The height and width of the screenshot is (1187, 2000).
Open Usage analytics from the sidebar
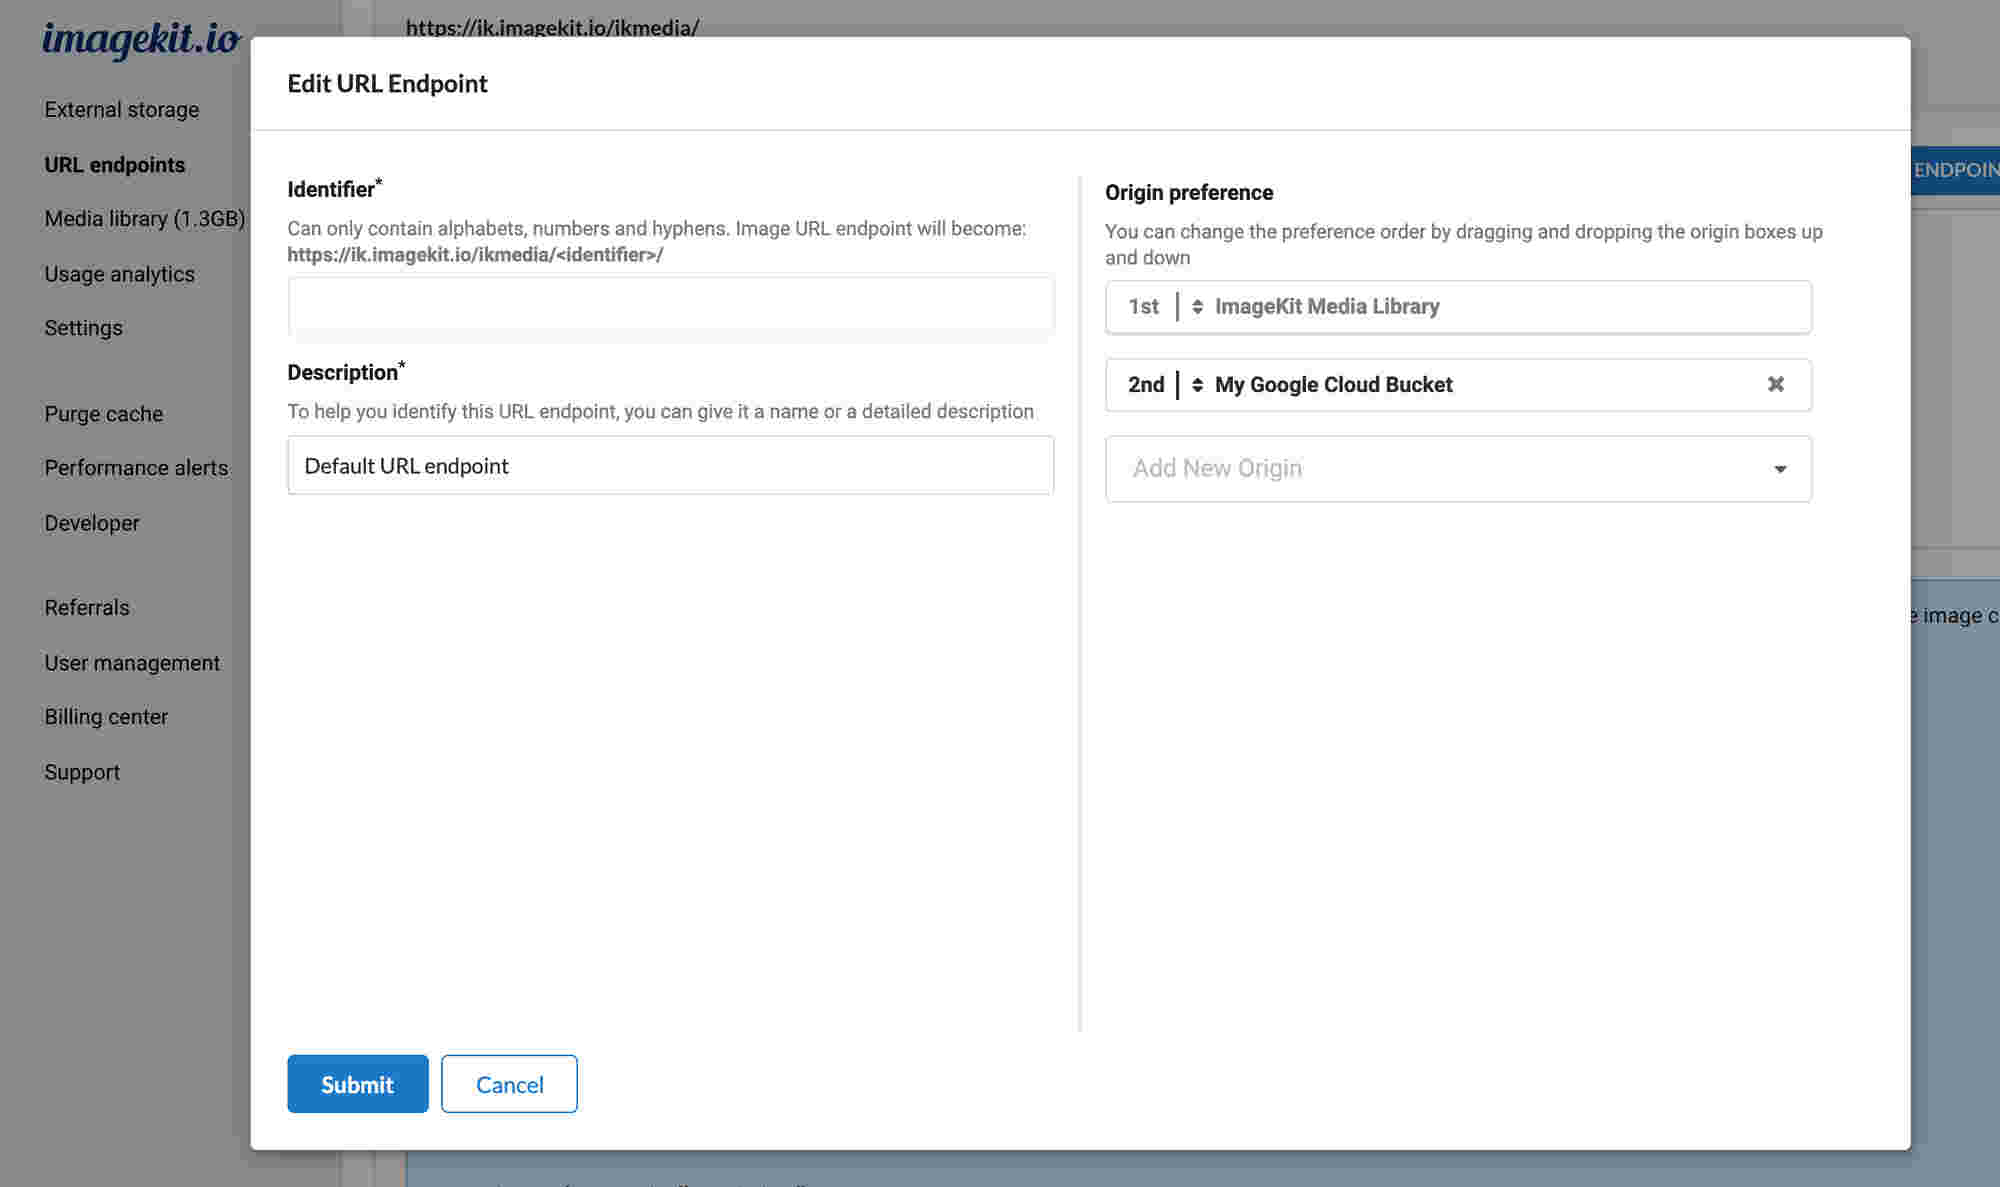pos(118,273)
